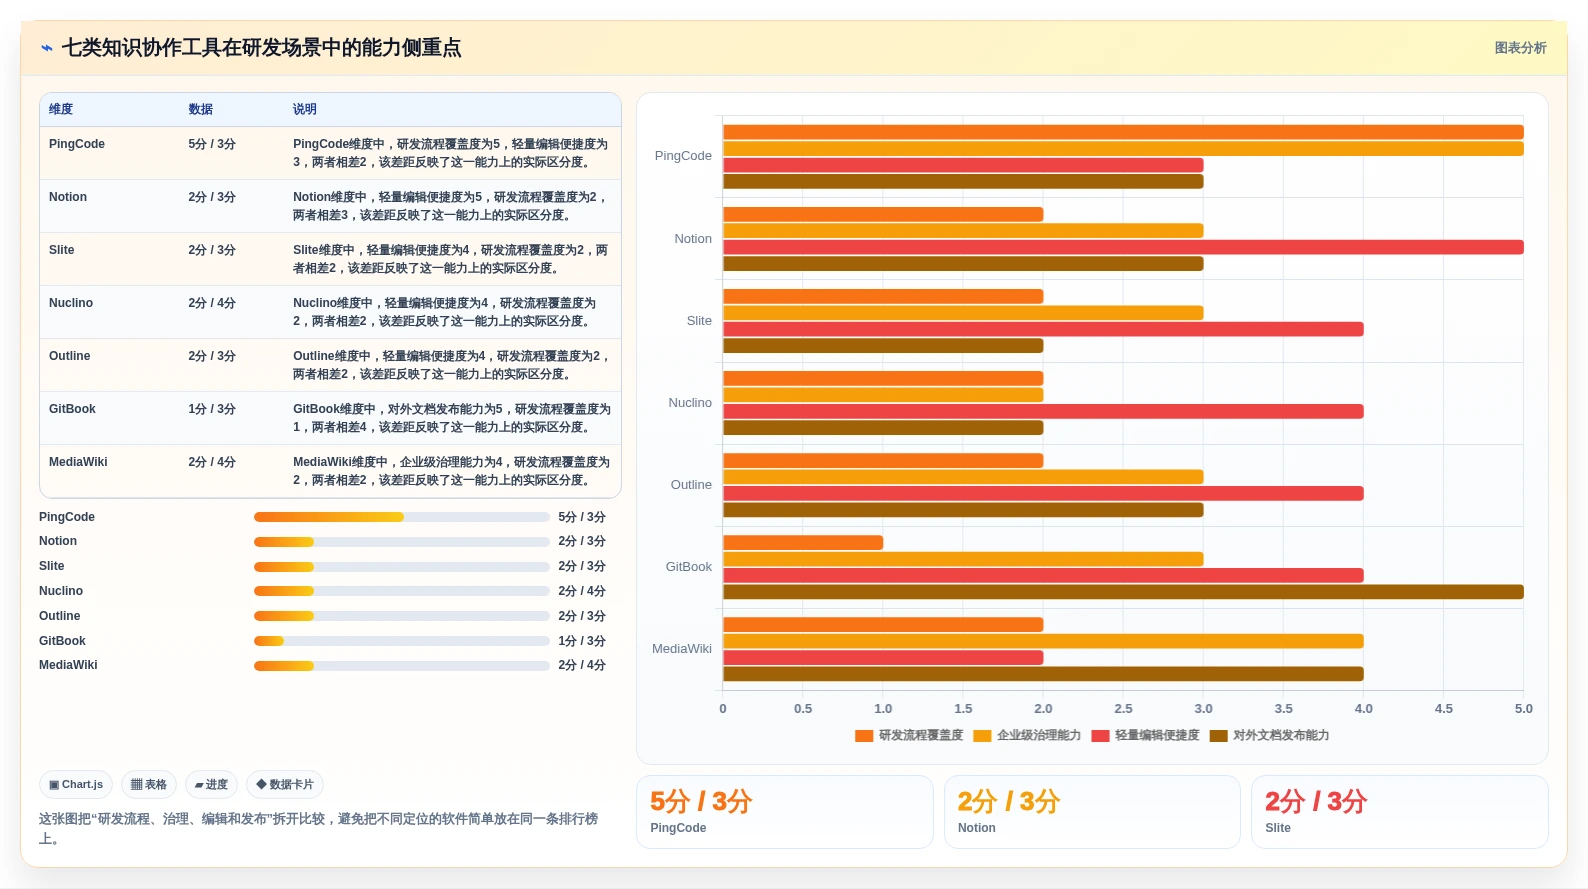
Task: Click MediaWiki's yellow 企业级治理能力 bar in the chart
Action: 1043,641
